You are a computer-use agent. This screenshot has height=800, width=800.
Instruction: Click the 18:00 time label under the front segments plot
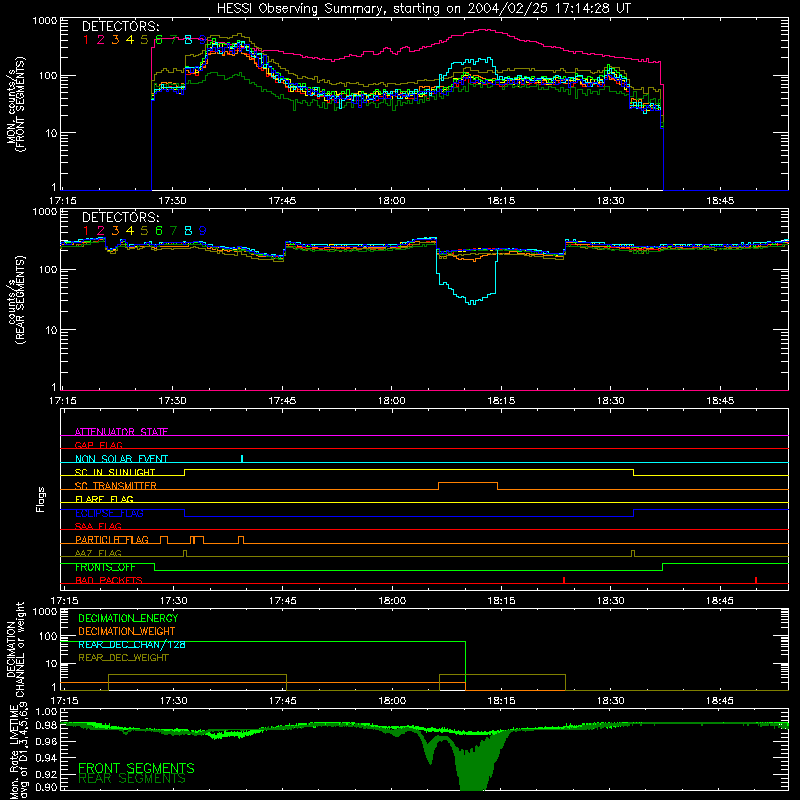point(392,201)
